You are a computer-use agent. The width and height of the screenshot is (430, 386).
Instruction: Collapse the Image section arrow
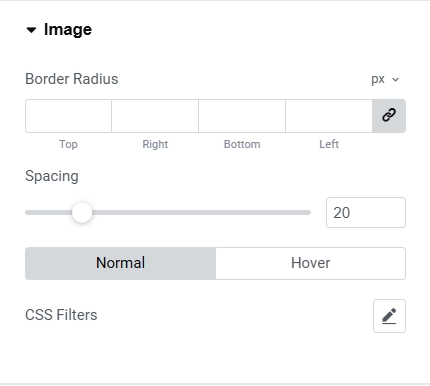pyautogui.click(x=31, y=30)
